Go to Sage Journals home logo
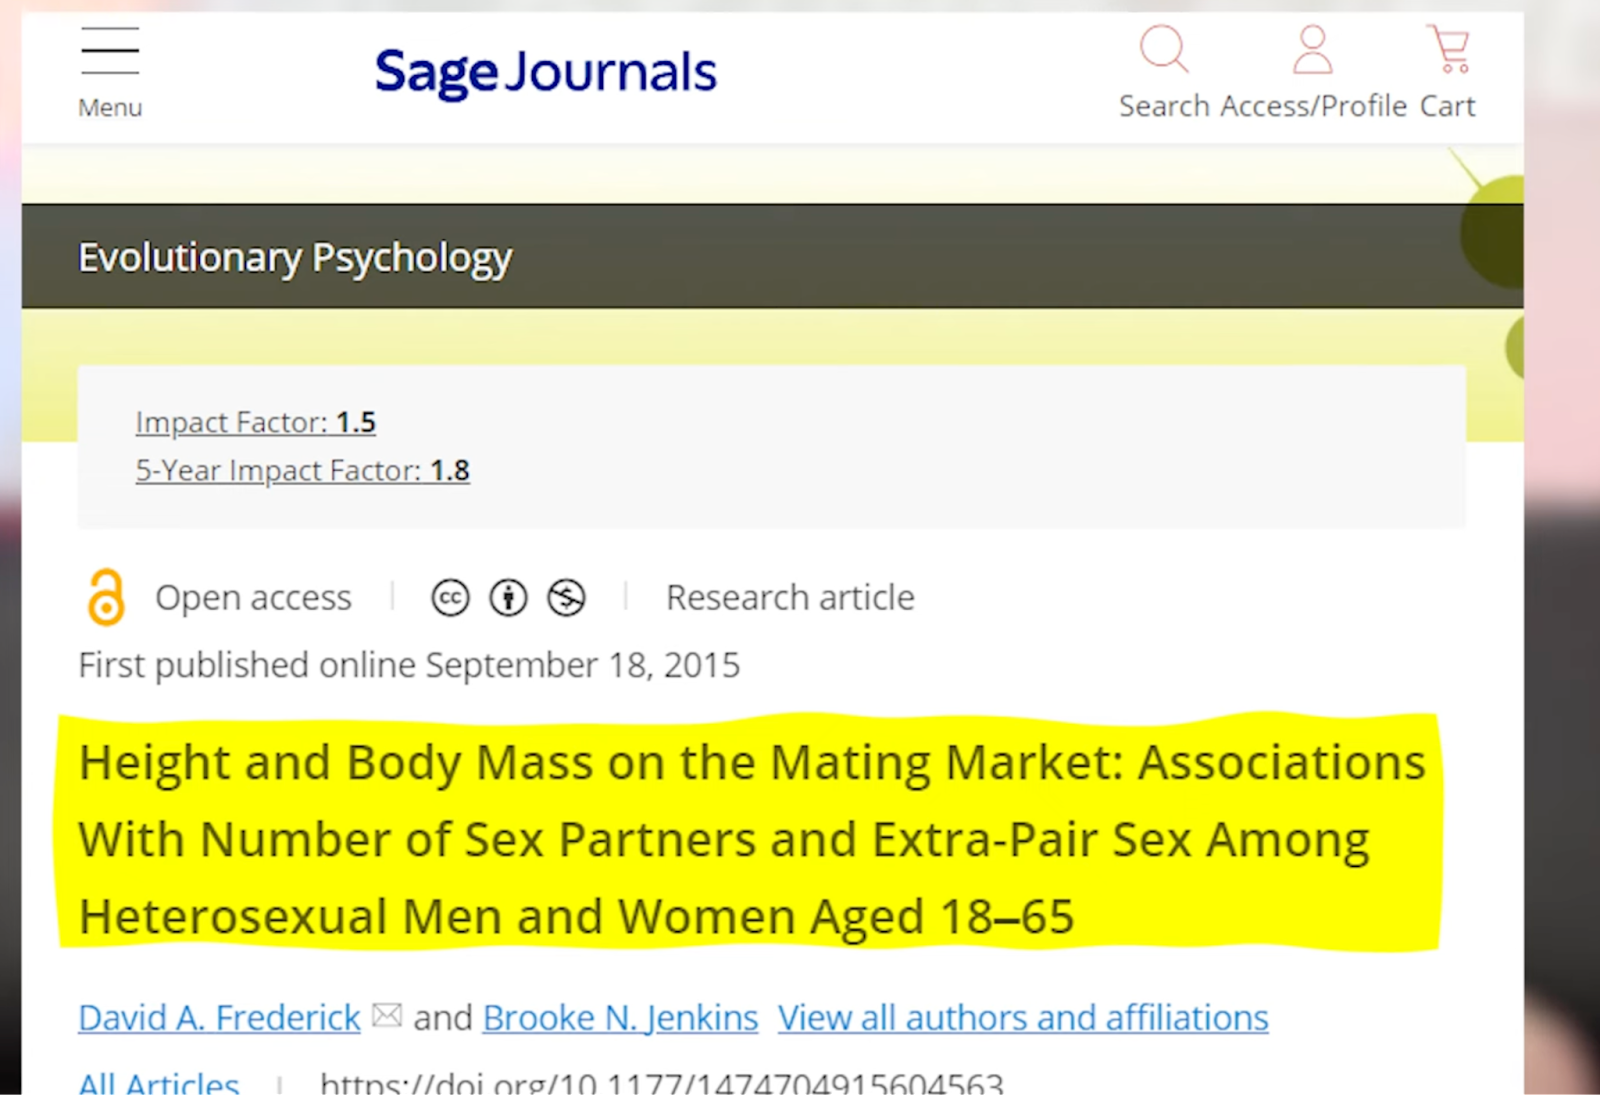1600x1095 pixels. pos(545,72)
